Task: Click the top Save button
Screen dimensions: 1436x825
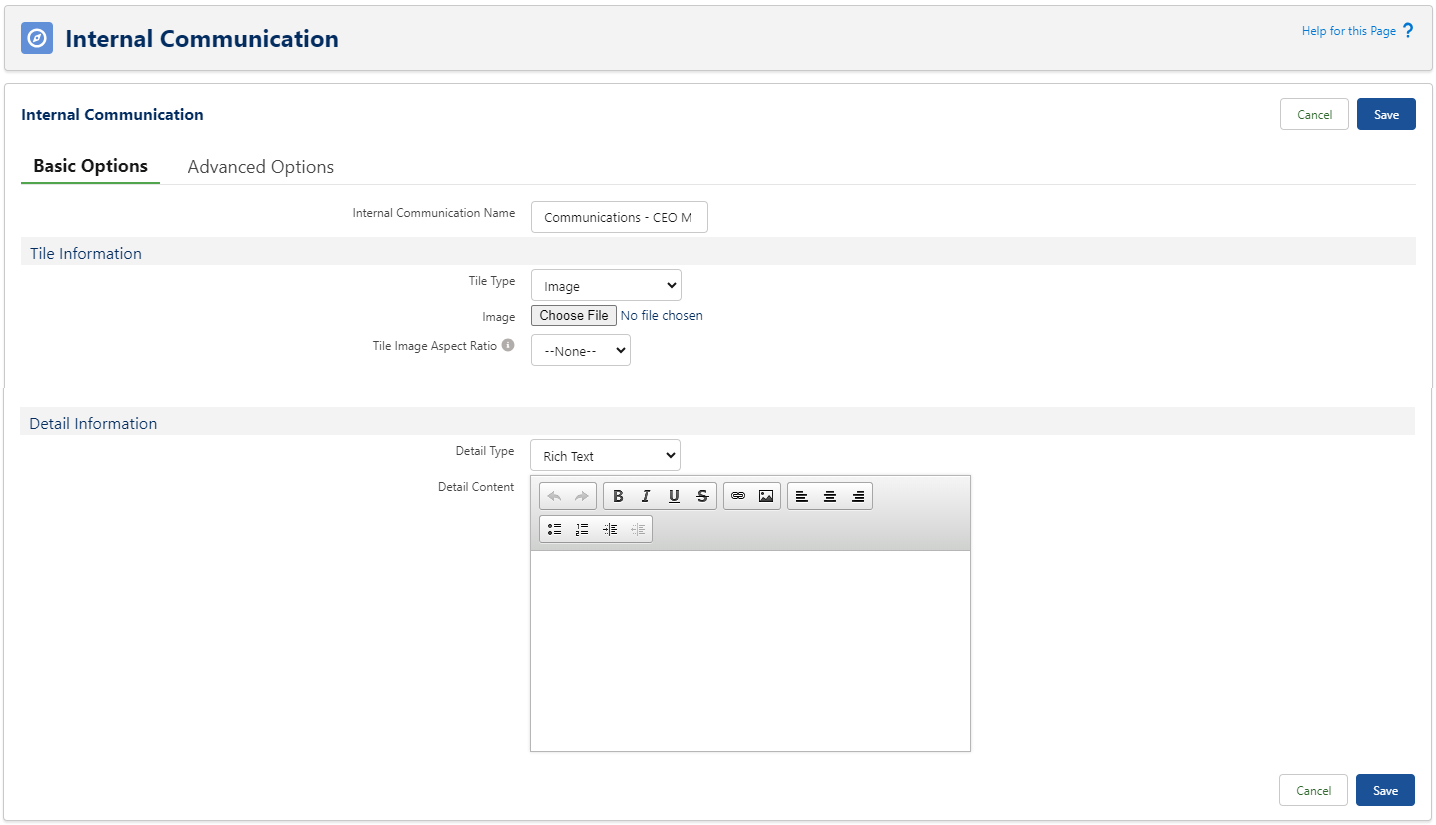Action: pos(1386,115)
